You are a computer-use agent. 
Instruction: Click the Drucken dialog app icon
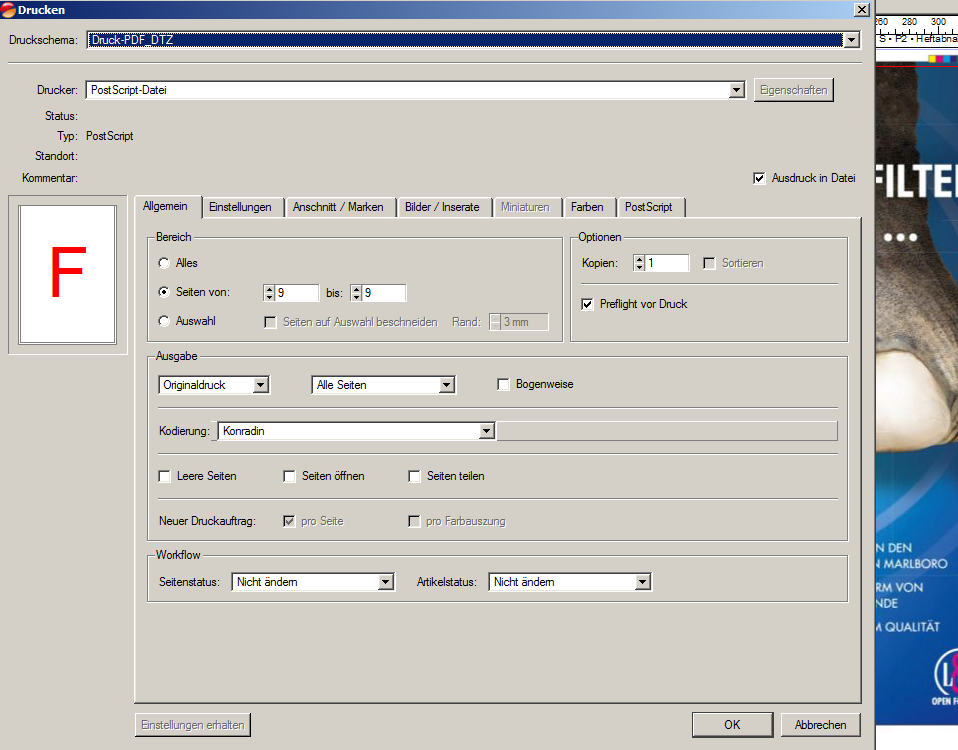[9, 9]
